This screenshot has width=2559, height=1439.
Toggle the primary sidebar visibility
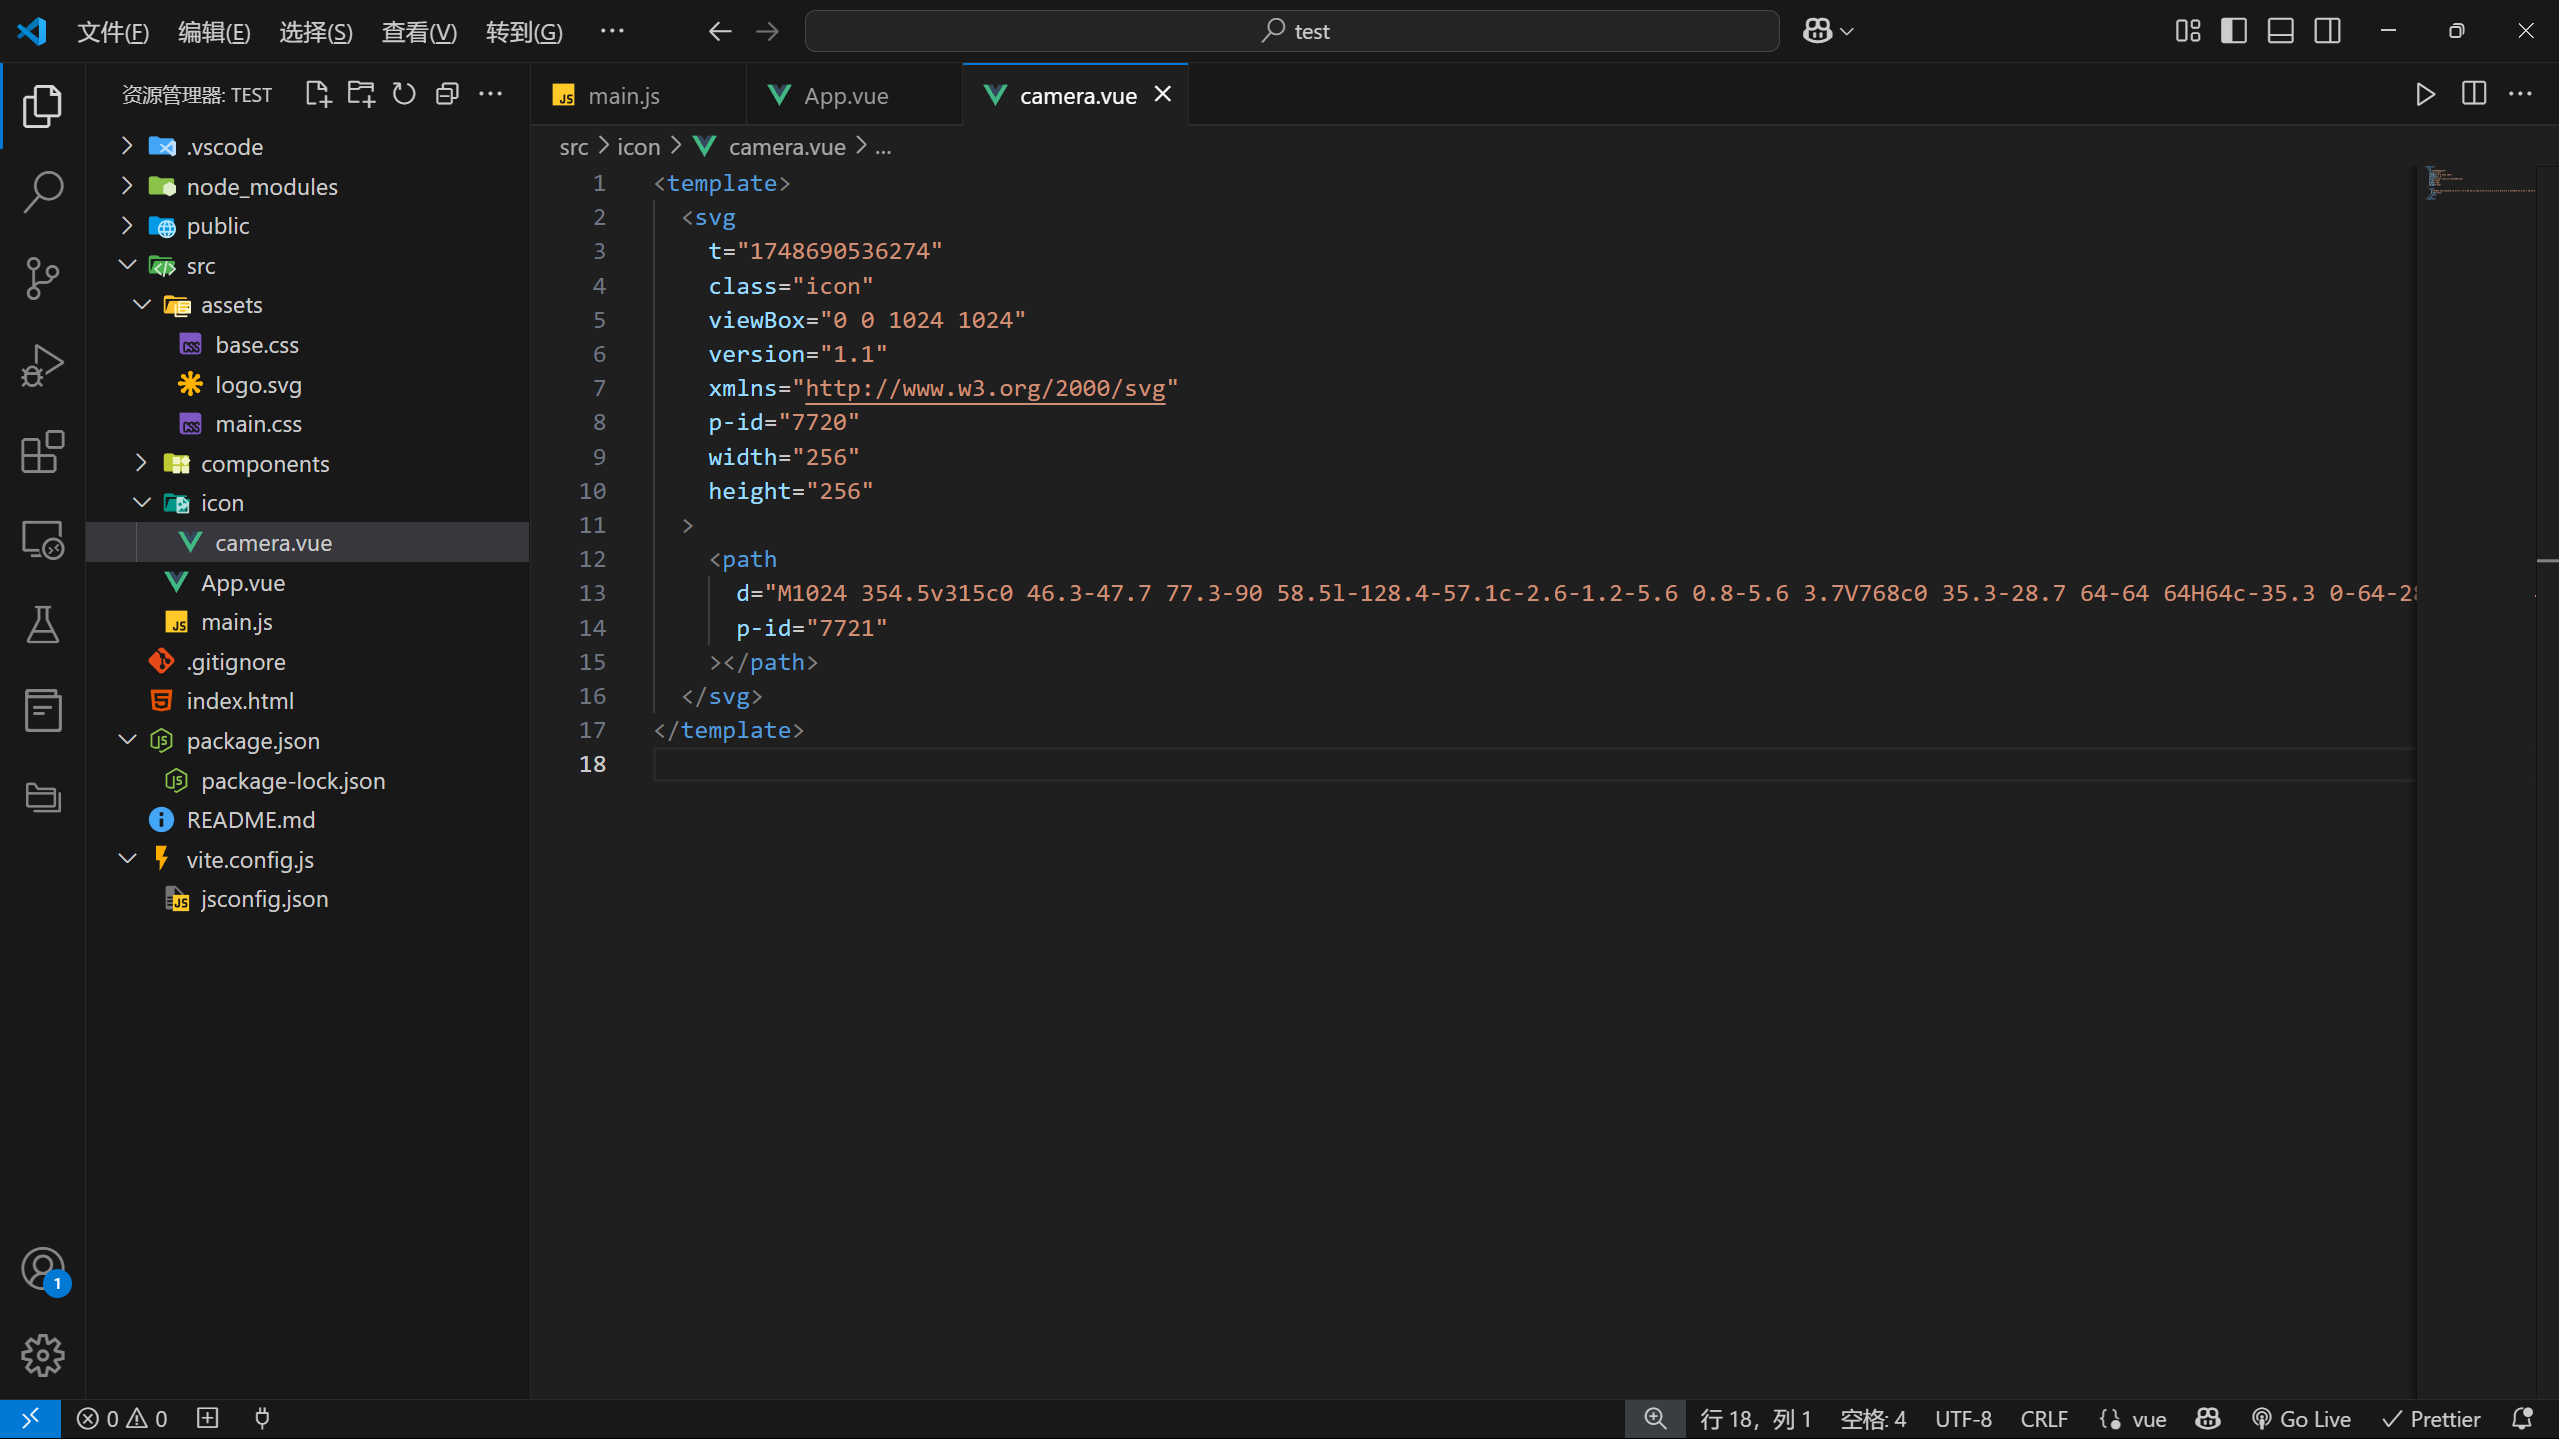2233,30
